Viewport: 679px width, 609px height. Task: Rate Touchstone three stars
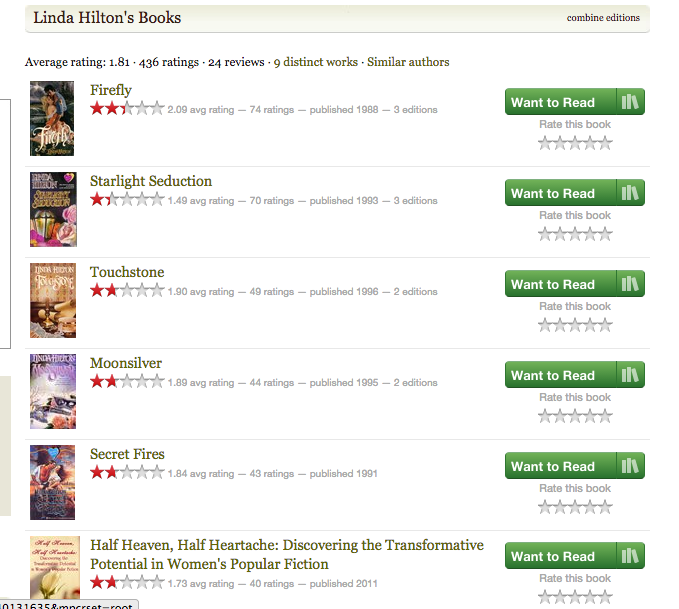pos(575,325)
